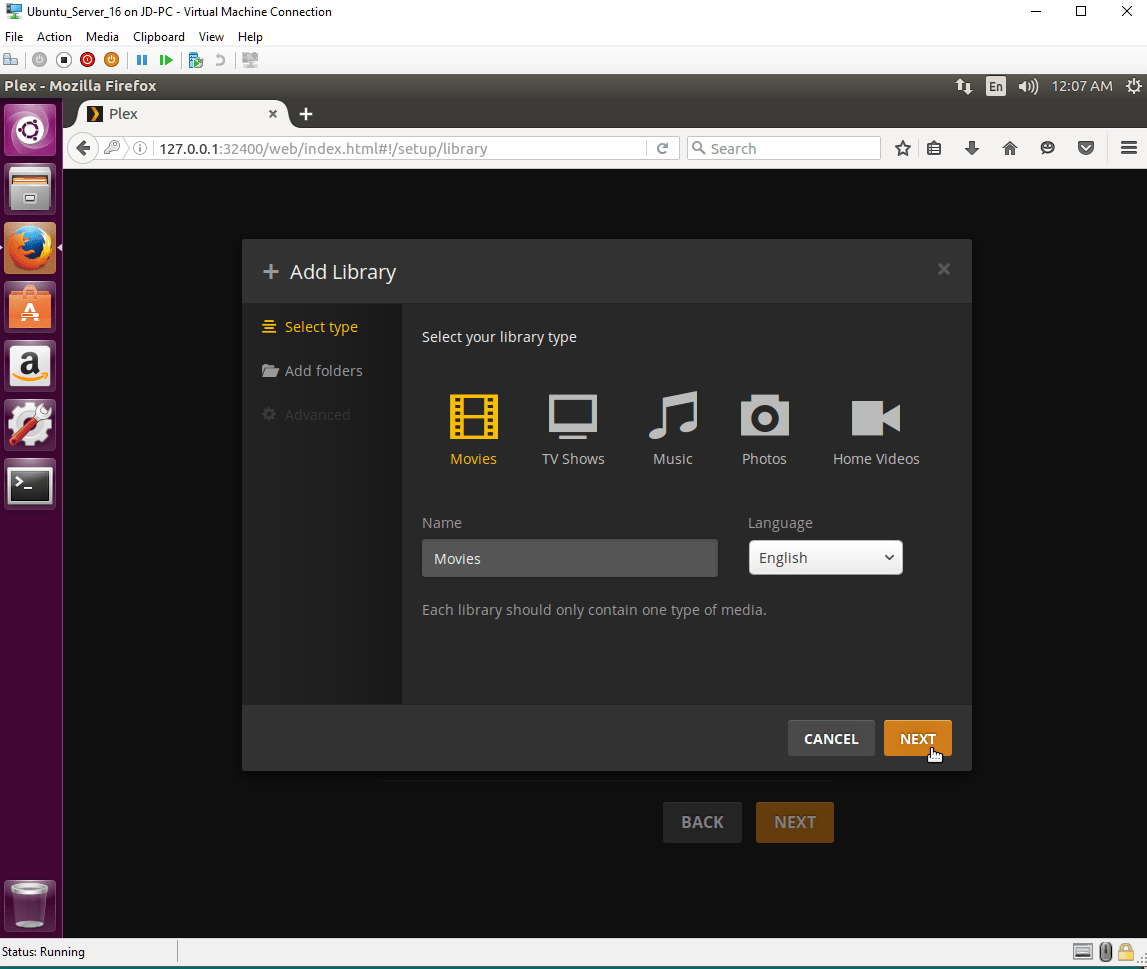Open the File menu of VM Connection
Image resolution: width=1147 pixels, height=969 pixels.
tap(14, 37)
